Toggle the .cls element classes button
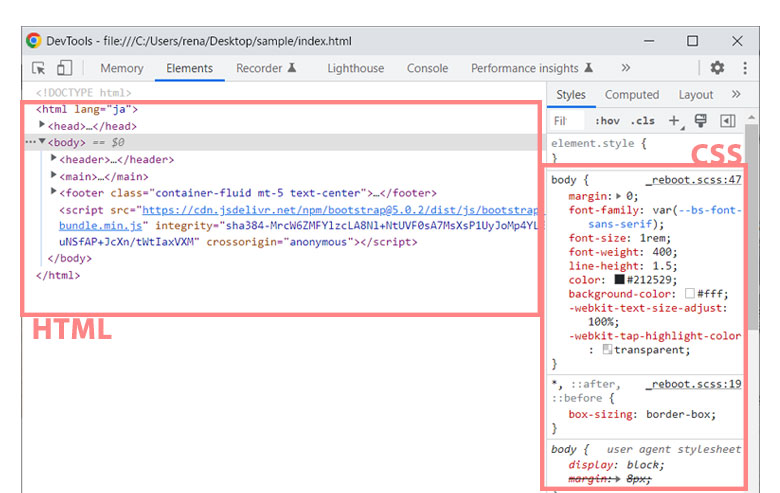The width and height of the screenshot is (780, 493). click(x=643, y=121)
